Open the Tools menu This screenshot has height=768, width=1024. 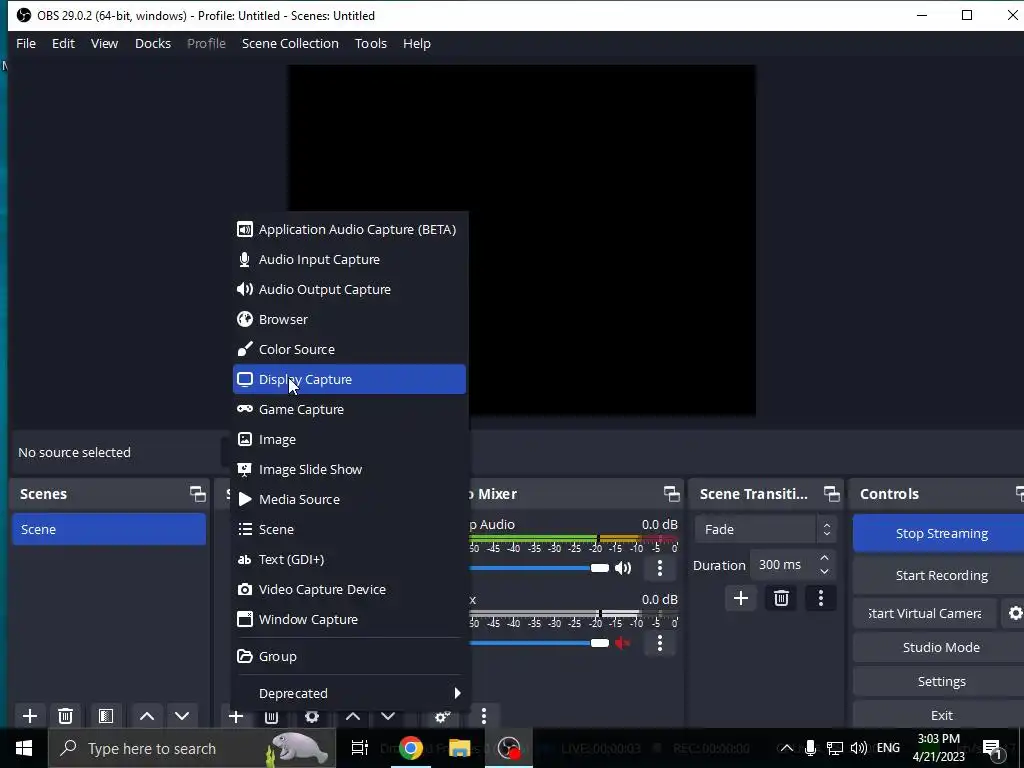pyautogui.click(x=371, y=44)
